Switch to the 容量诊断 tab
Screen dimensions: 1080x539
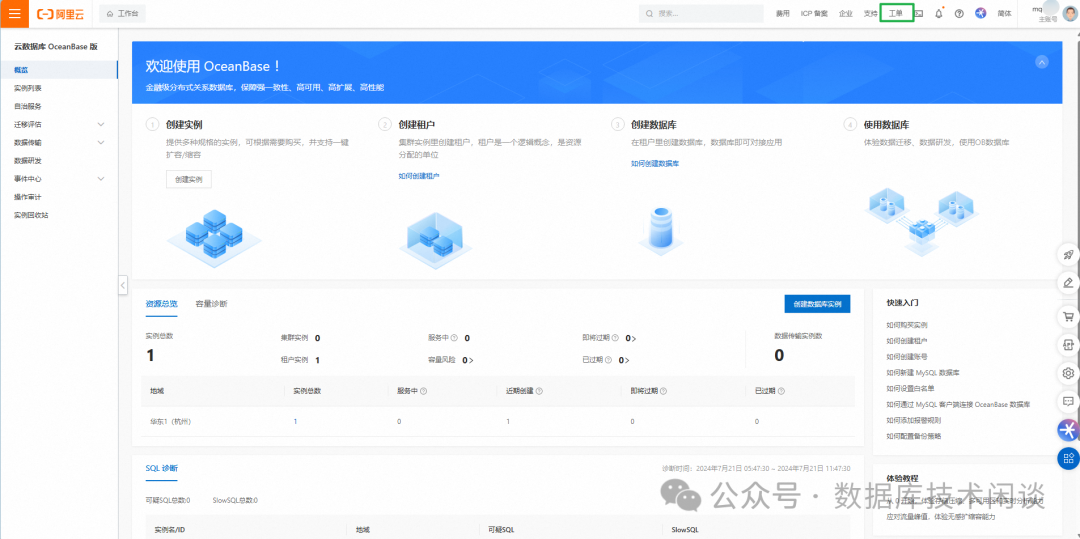coord(211,304)
